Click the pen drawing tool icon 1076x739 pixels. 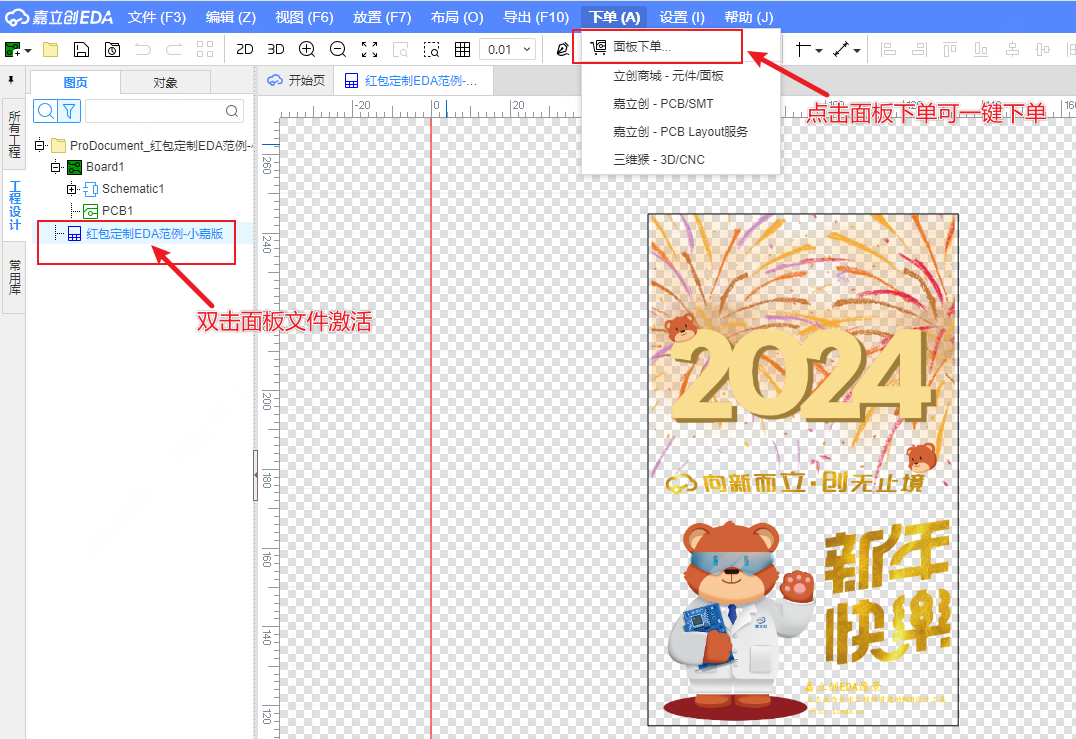562,49
